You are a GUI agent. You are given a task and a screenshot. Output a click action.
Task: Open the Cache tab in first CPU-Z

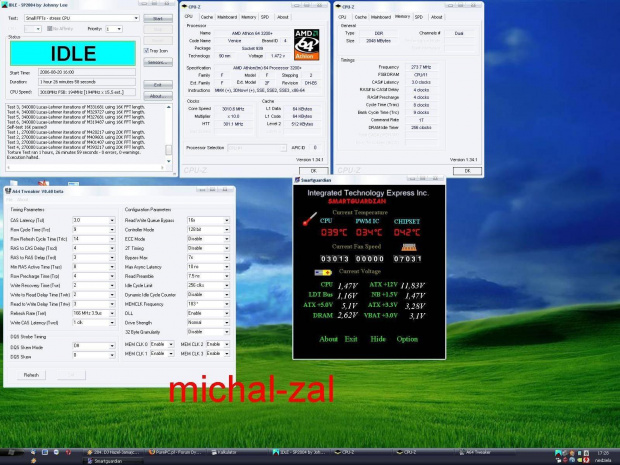[206, 17]
